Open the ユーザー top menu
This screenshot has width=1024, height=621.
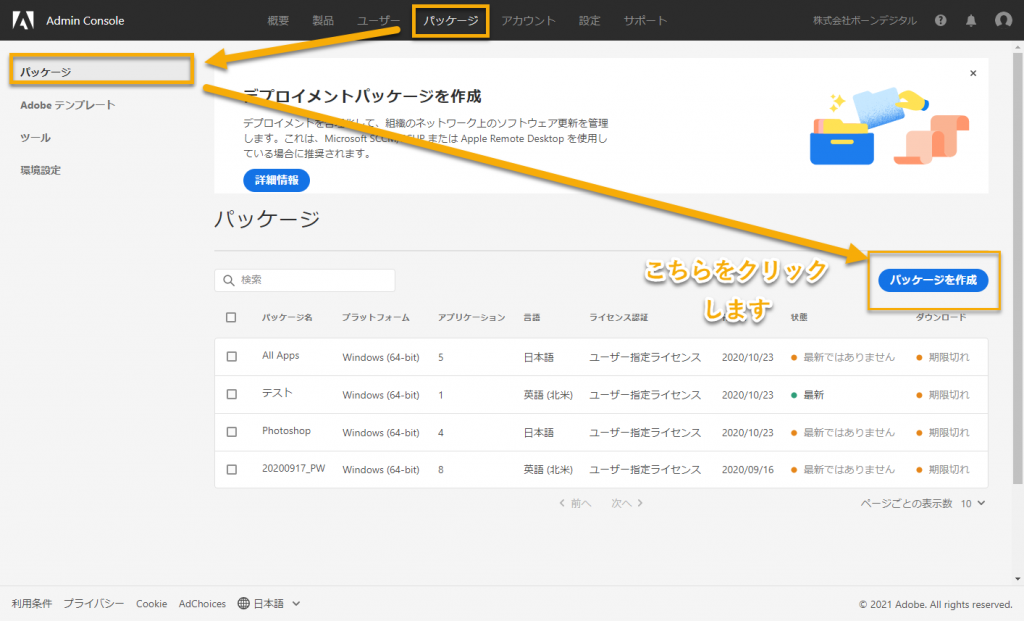(378, 20)
